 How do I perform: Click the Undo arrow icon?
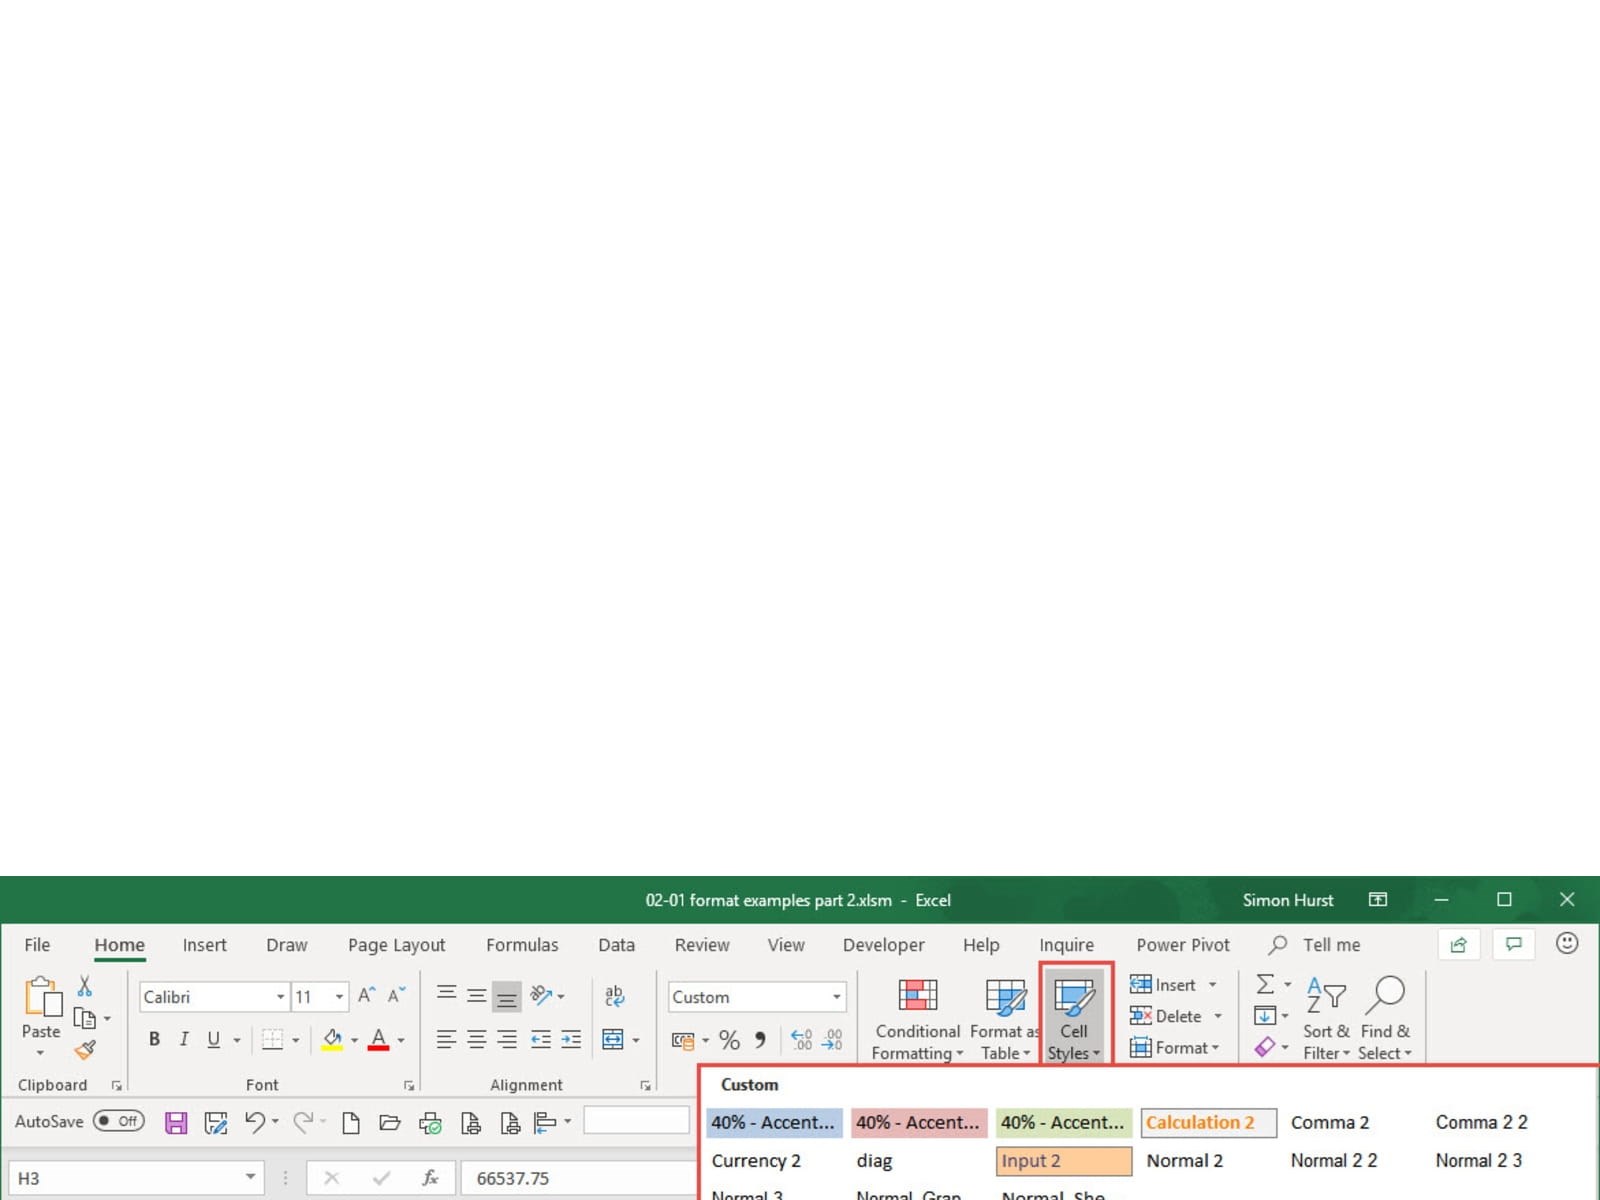pos(254,1122)
